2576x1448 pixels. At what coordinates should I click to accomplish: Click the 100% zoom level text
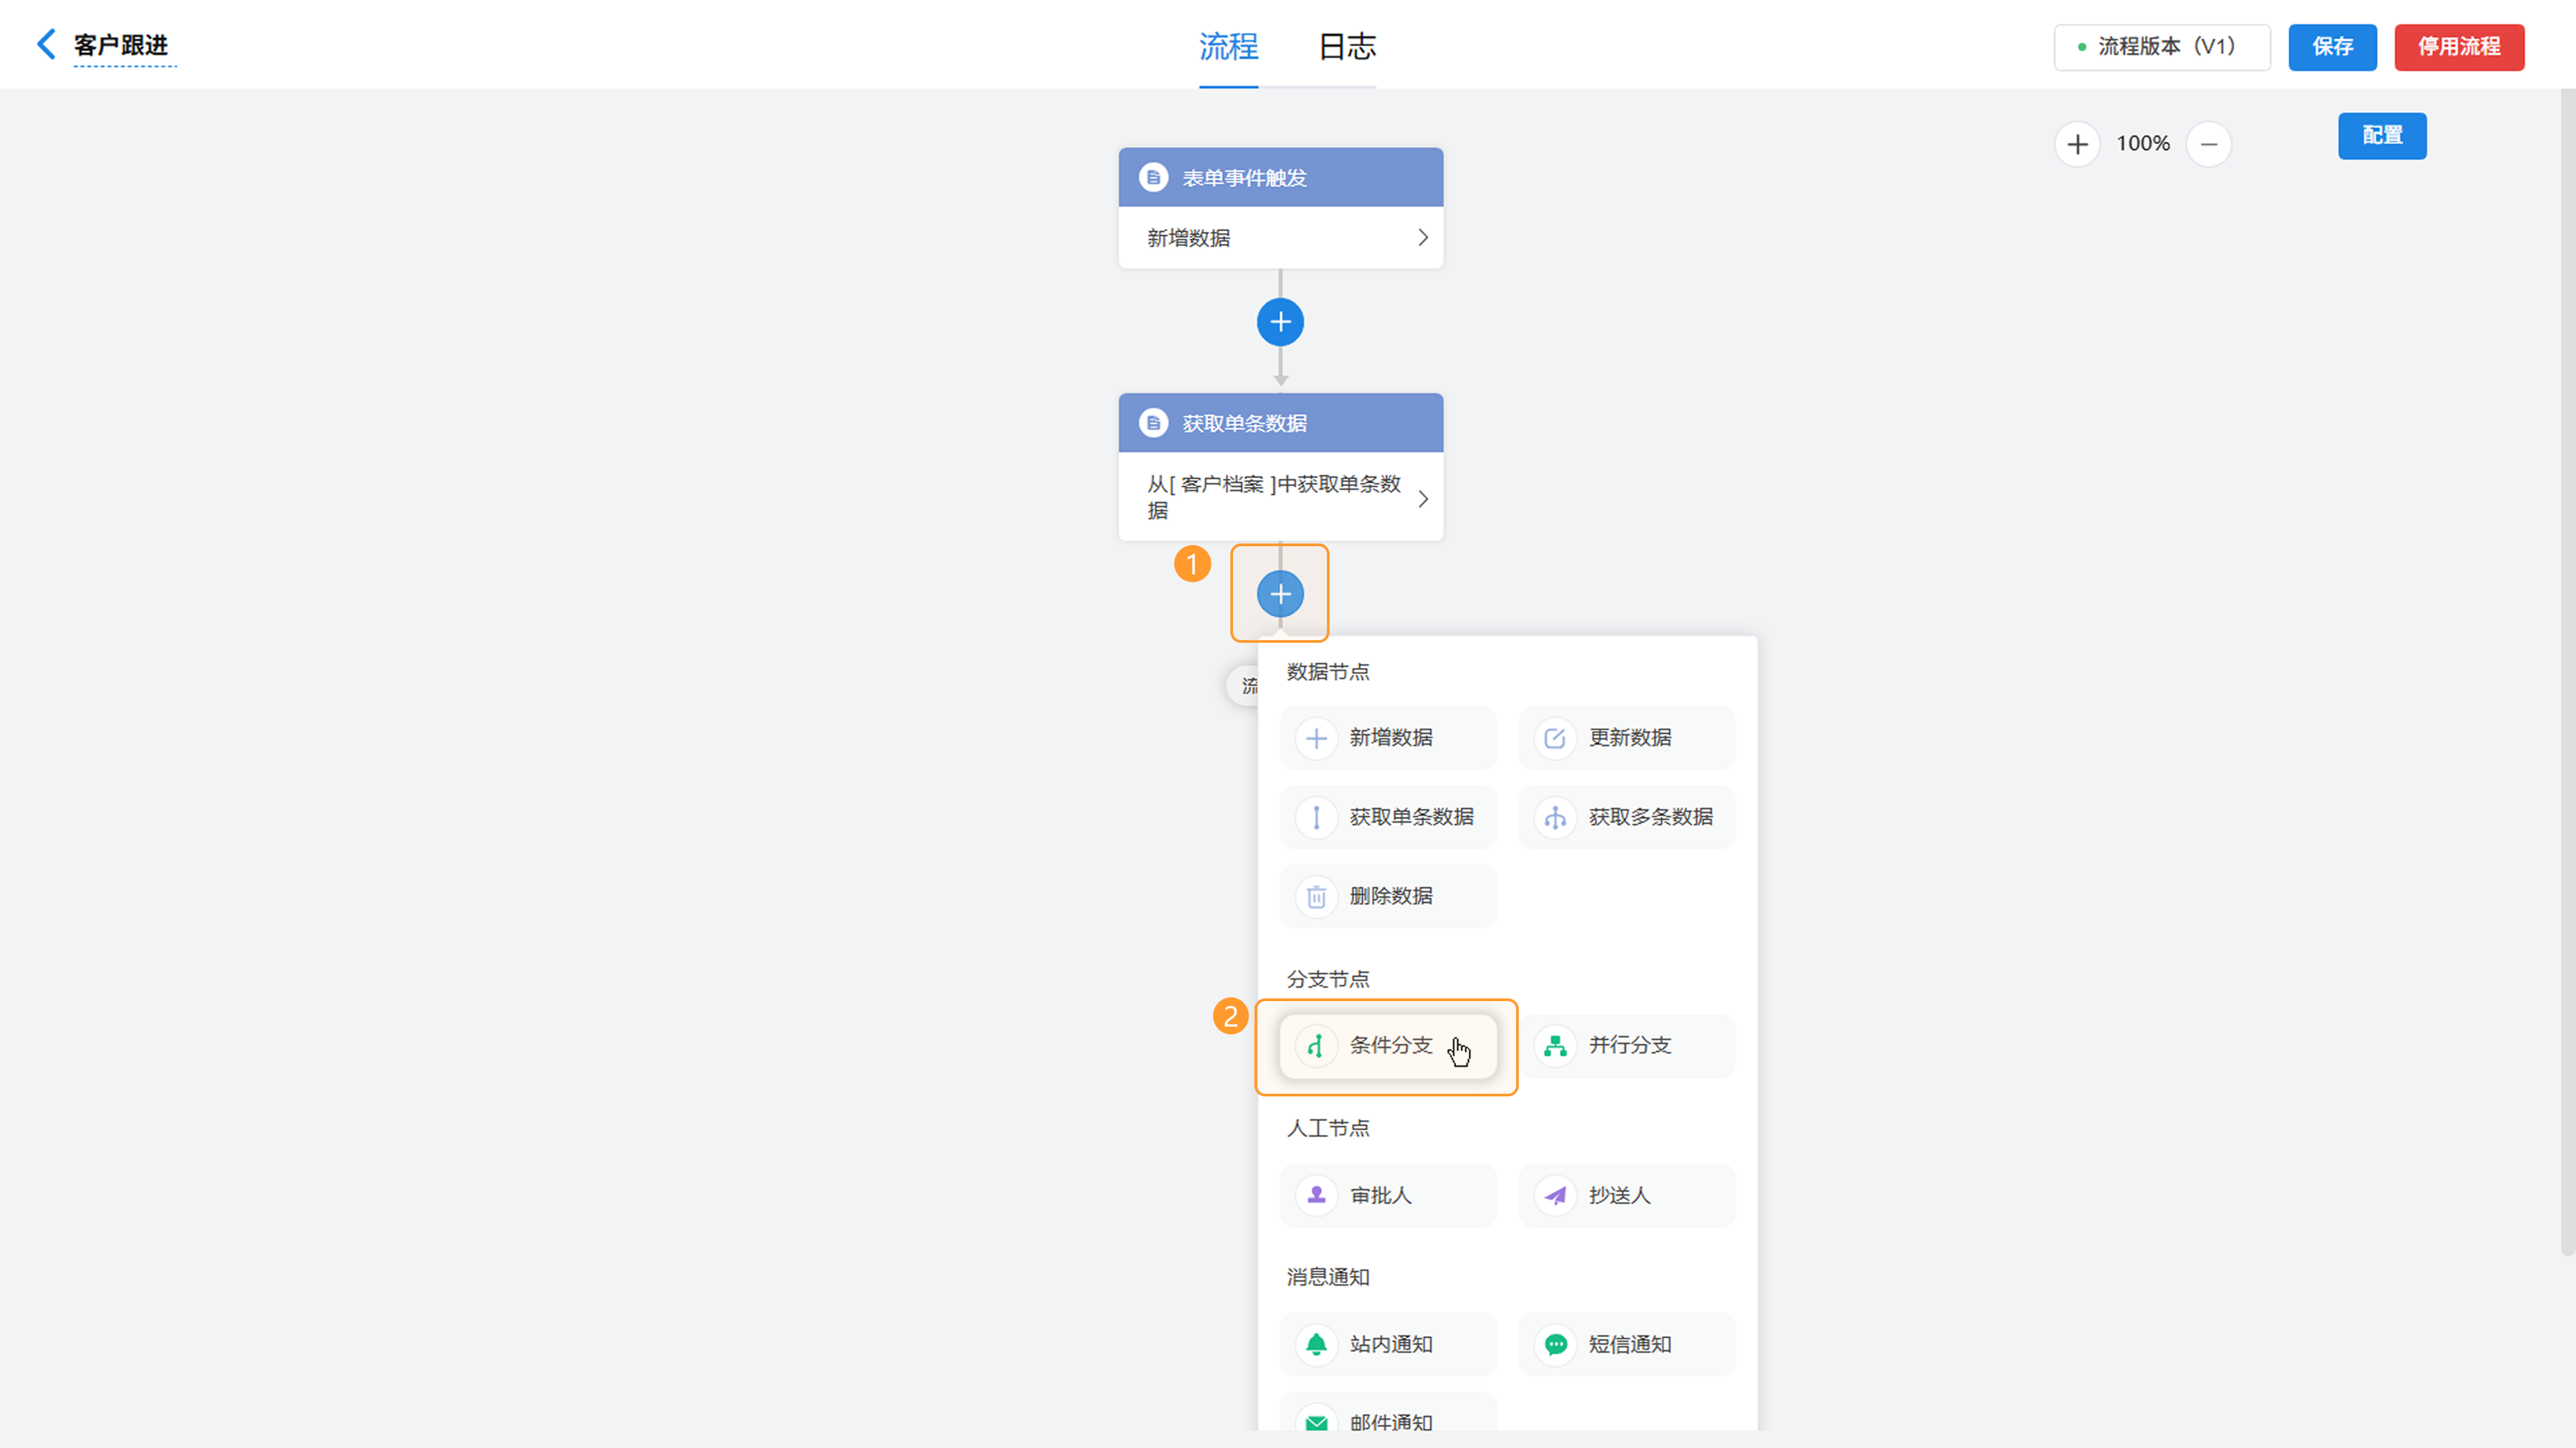point(2143,144)
